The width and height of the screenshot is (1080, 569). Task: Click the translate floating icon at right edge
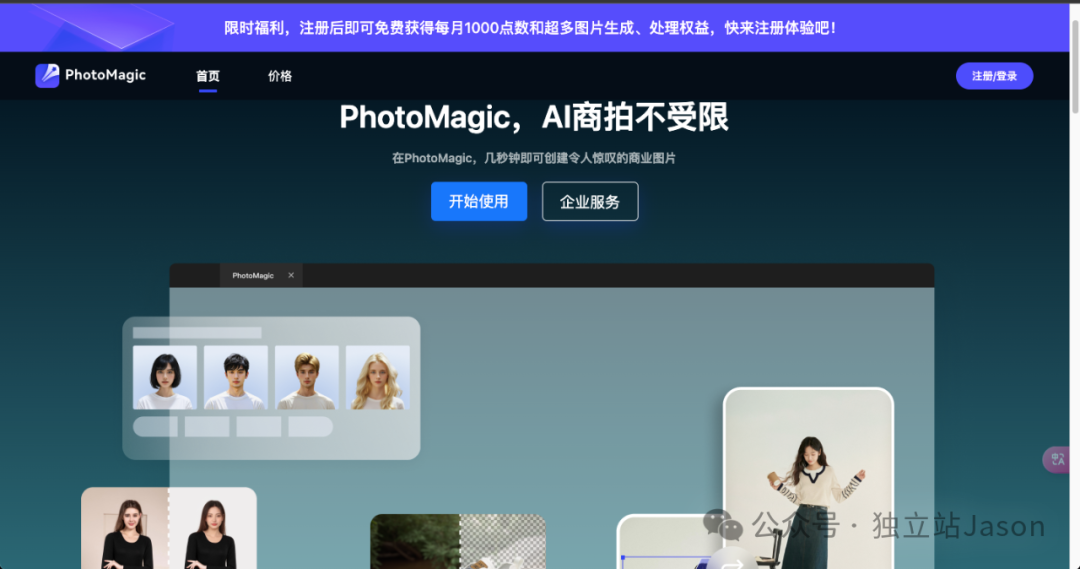click(1057, 459)
